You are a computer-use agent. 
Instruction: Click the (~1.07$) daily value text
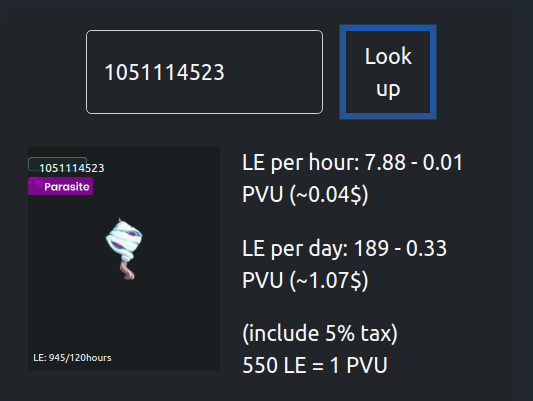pyautogui.click(x=329, y=281)
